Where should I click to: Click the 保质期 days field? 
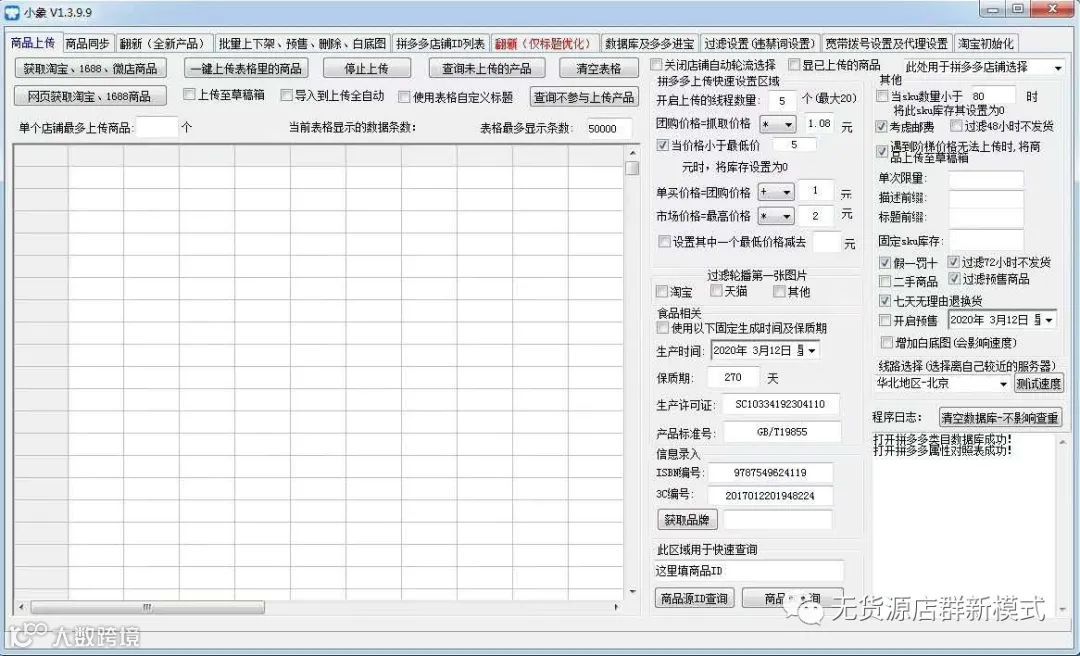[734, 378]
